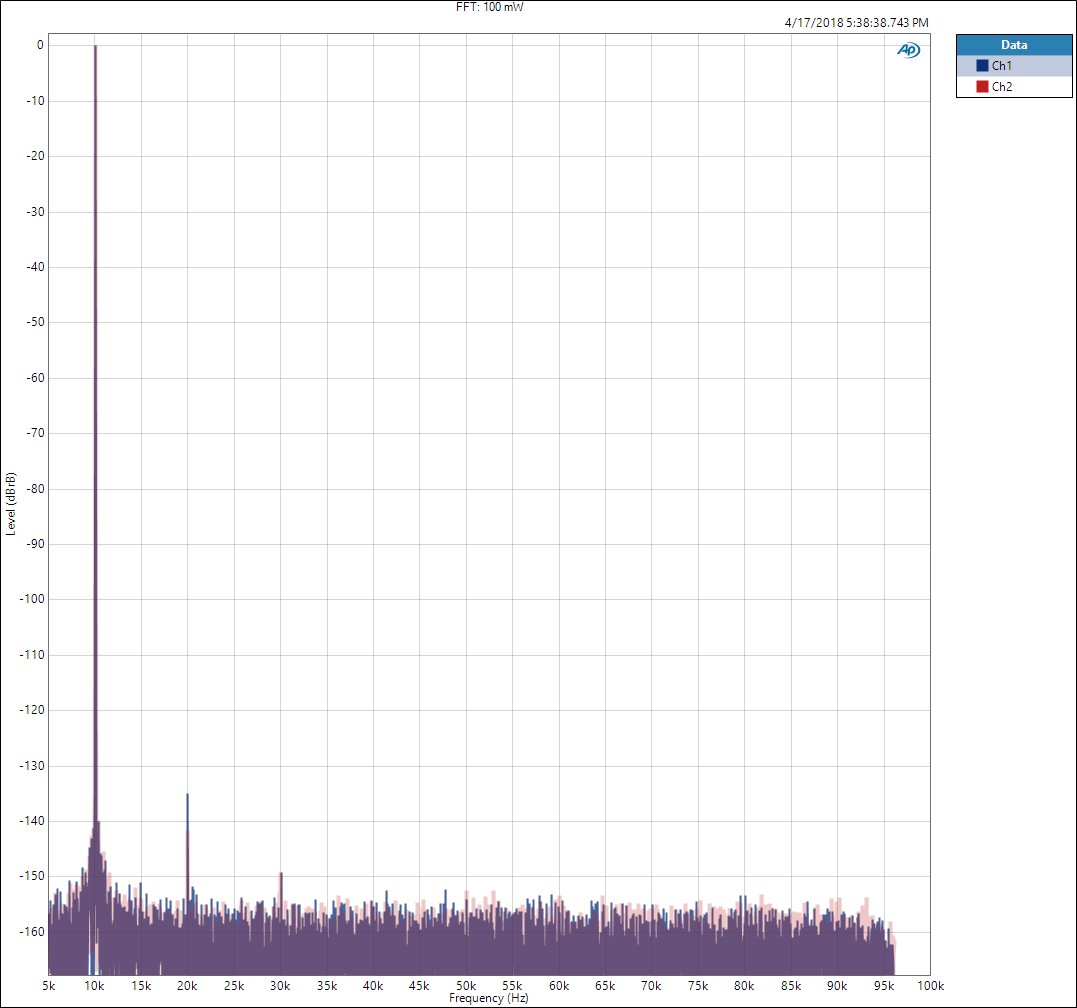1077x1008 pixels.
Task: Click the Level (dBrB) axis label
Action: coord(10,504)
